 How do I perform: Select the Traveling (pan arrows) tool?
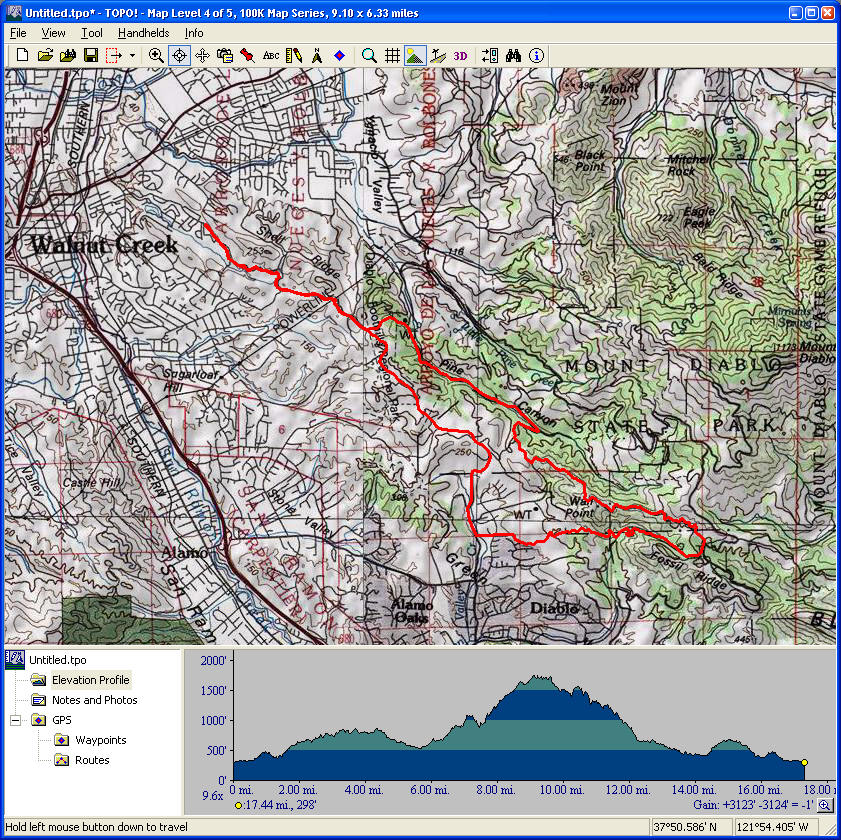(202, 56)
